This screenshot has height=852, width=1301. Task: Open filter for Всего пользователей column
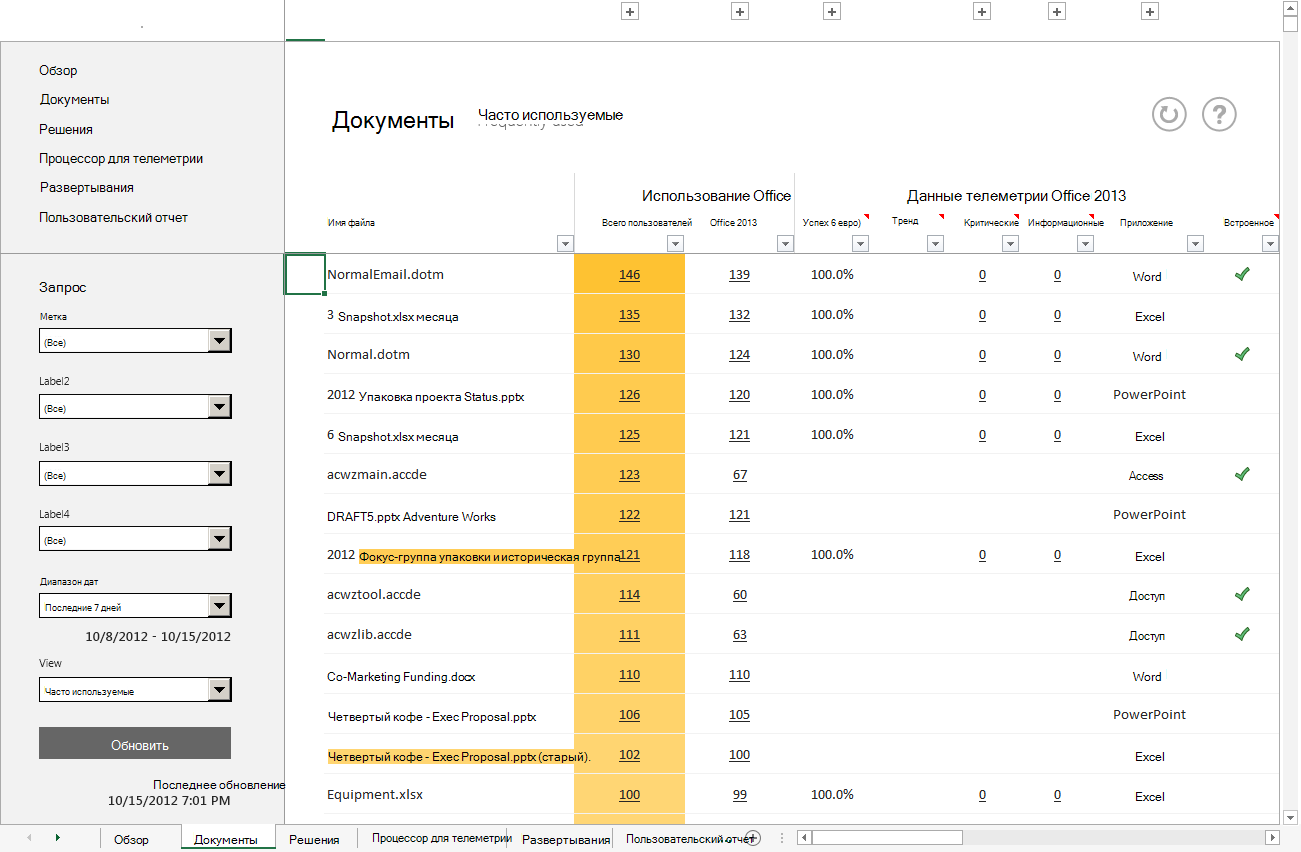(675, 243)
